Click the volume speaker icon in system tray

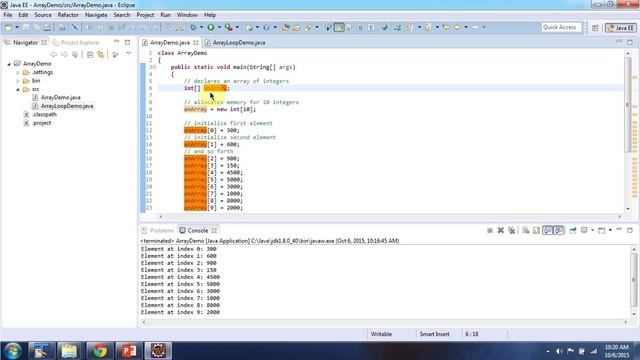(559, 351)
